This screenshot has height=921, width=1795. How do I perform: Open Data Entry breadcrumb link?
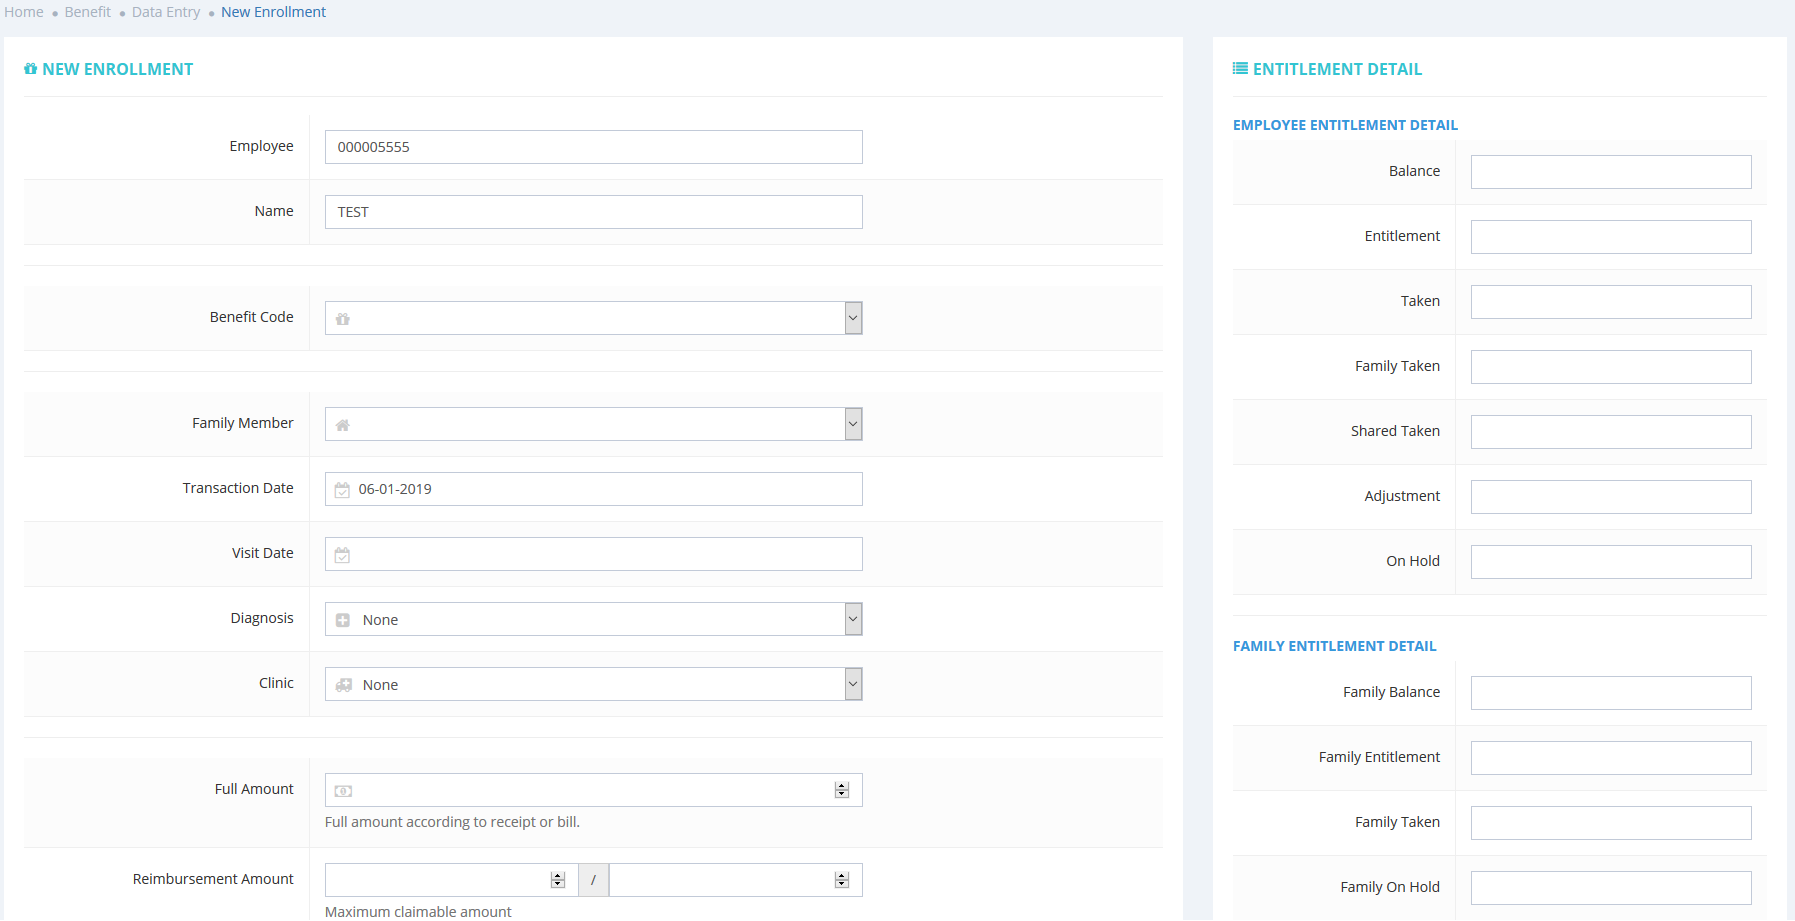166,12
